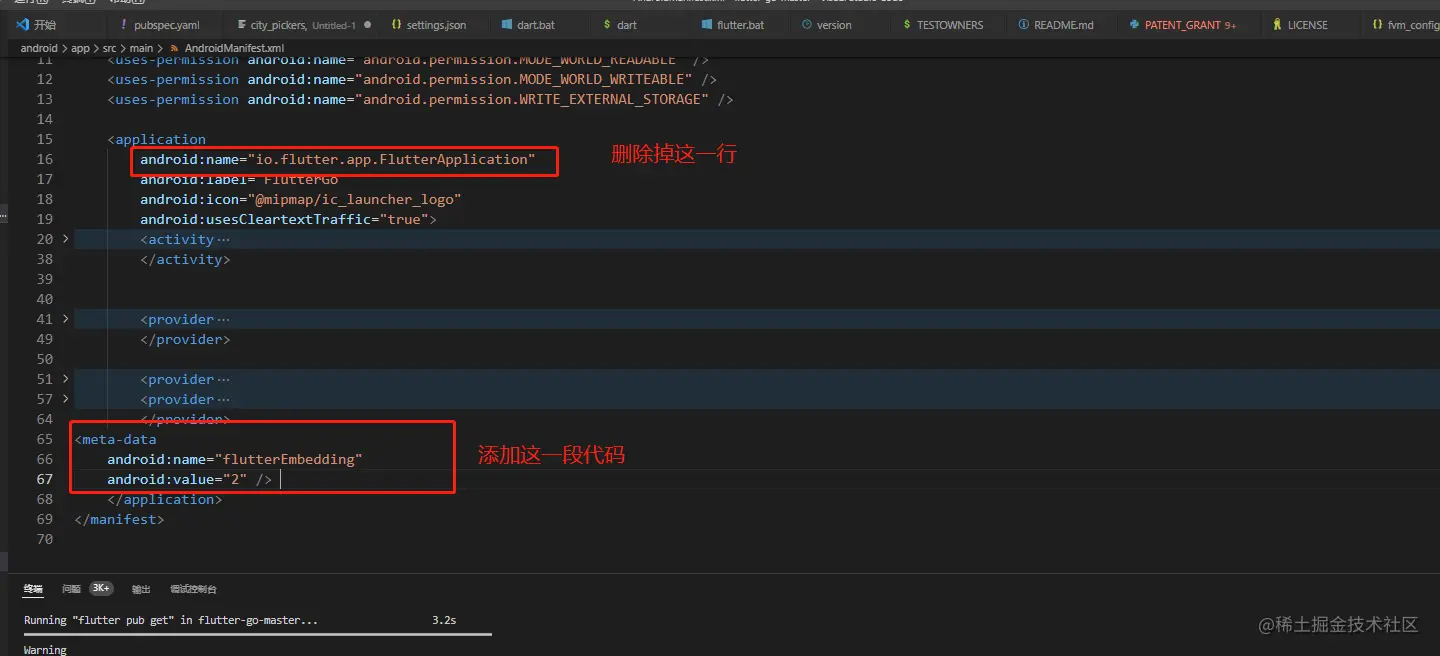Open the 输出 output panel tab

pos(141,589)
